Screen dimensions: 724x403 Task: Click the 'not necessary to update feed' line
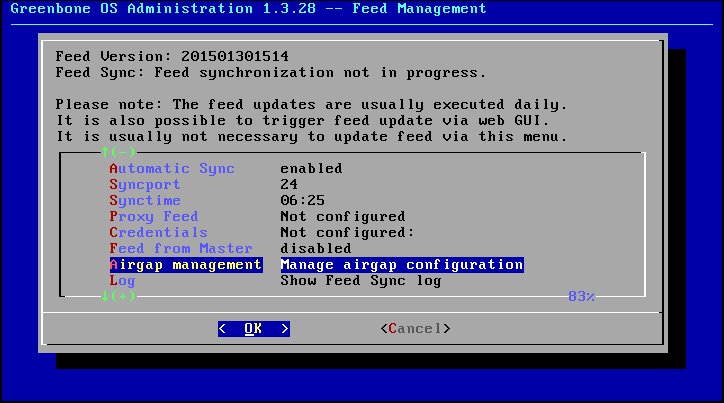311,137
